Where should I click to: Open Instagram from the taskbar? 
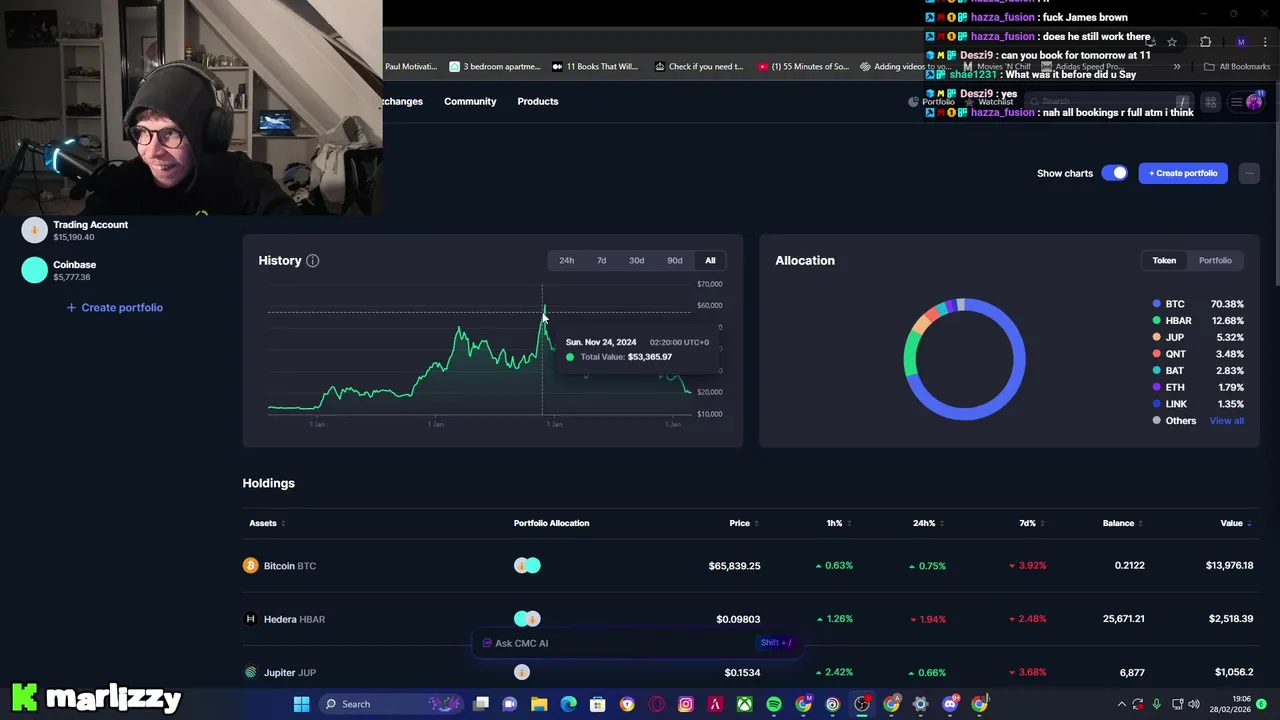685,704
